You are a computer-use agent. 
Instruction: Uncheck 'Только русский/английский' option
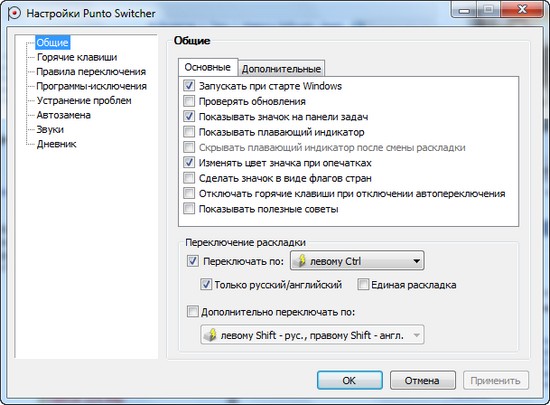206,284
